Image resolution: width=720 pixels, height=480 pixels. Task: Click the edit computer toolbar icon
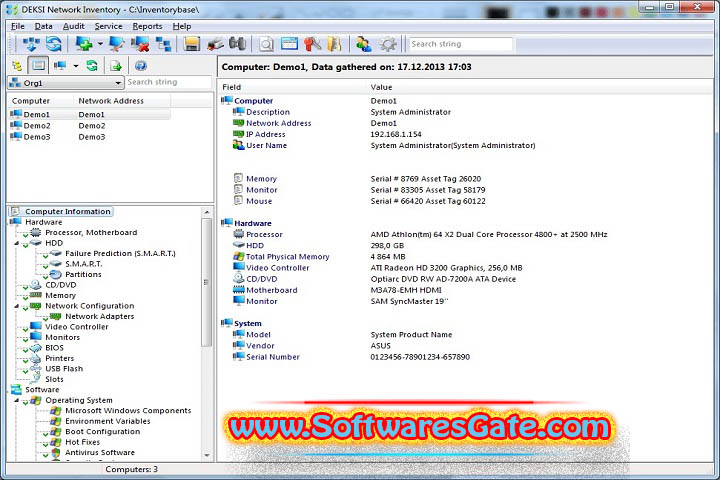117,44
